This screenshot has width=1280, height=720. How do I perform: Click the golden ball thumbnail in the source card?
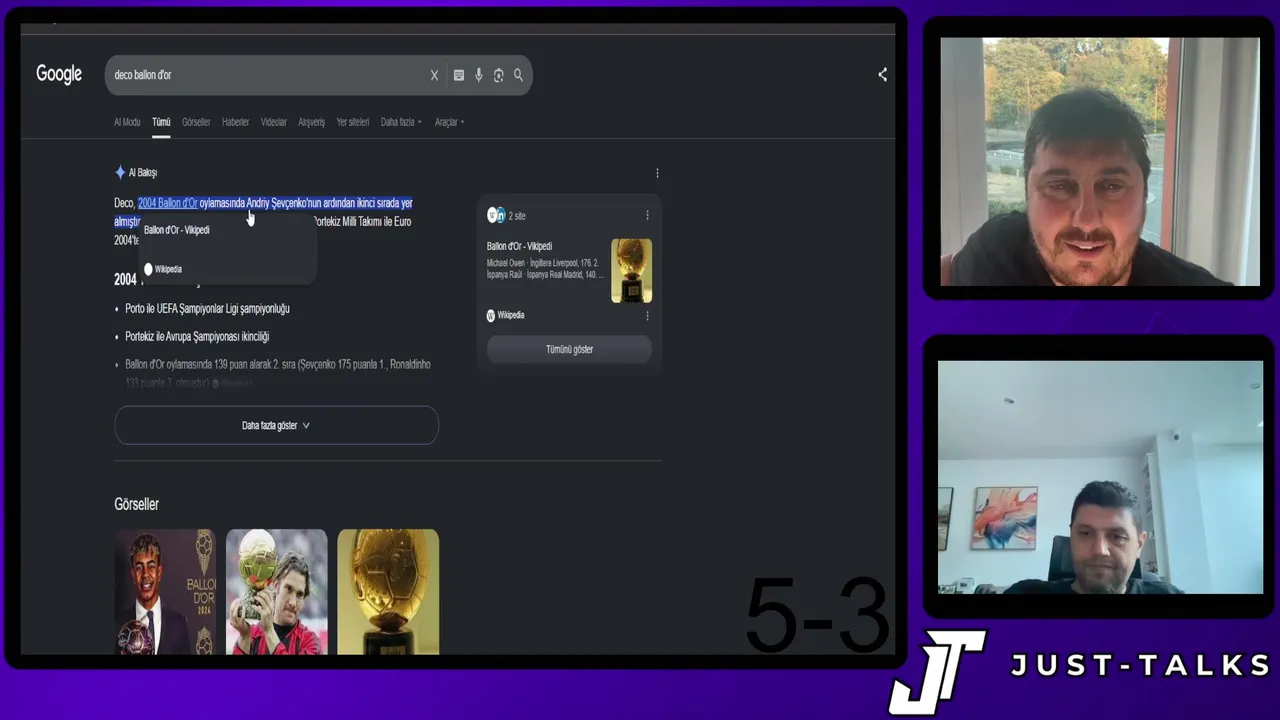pos(632,270)
